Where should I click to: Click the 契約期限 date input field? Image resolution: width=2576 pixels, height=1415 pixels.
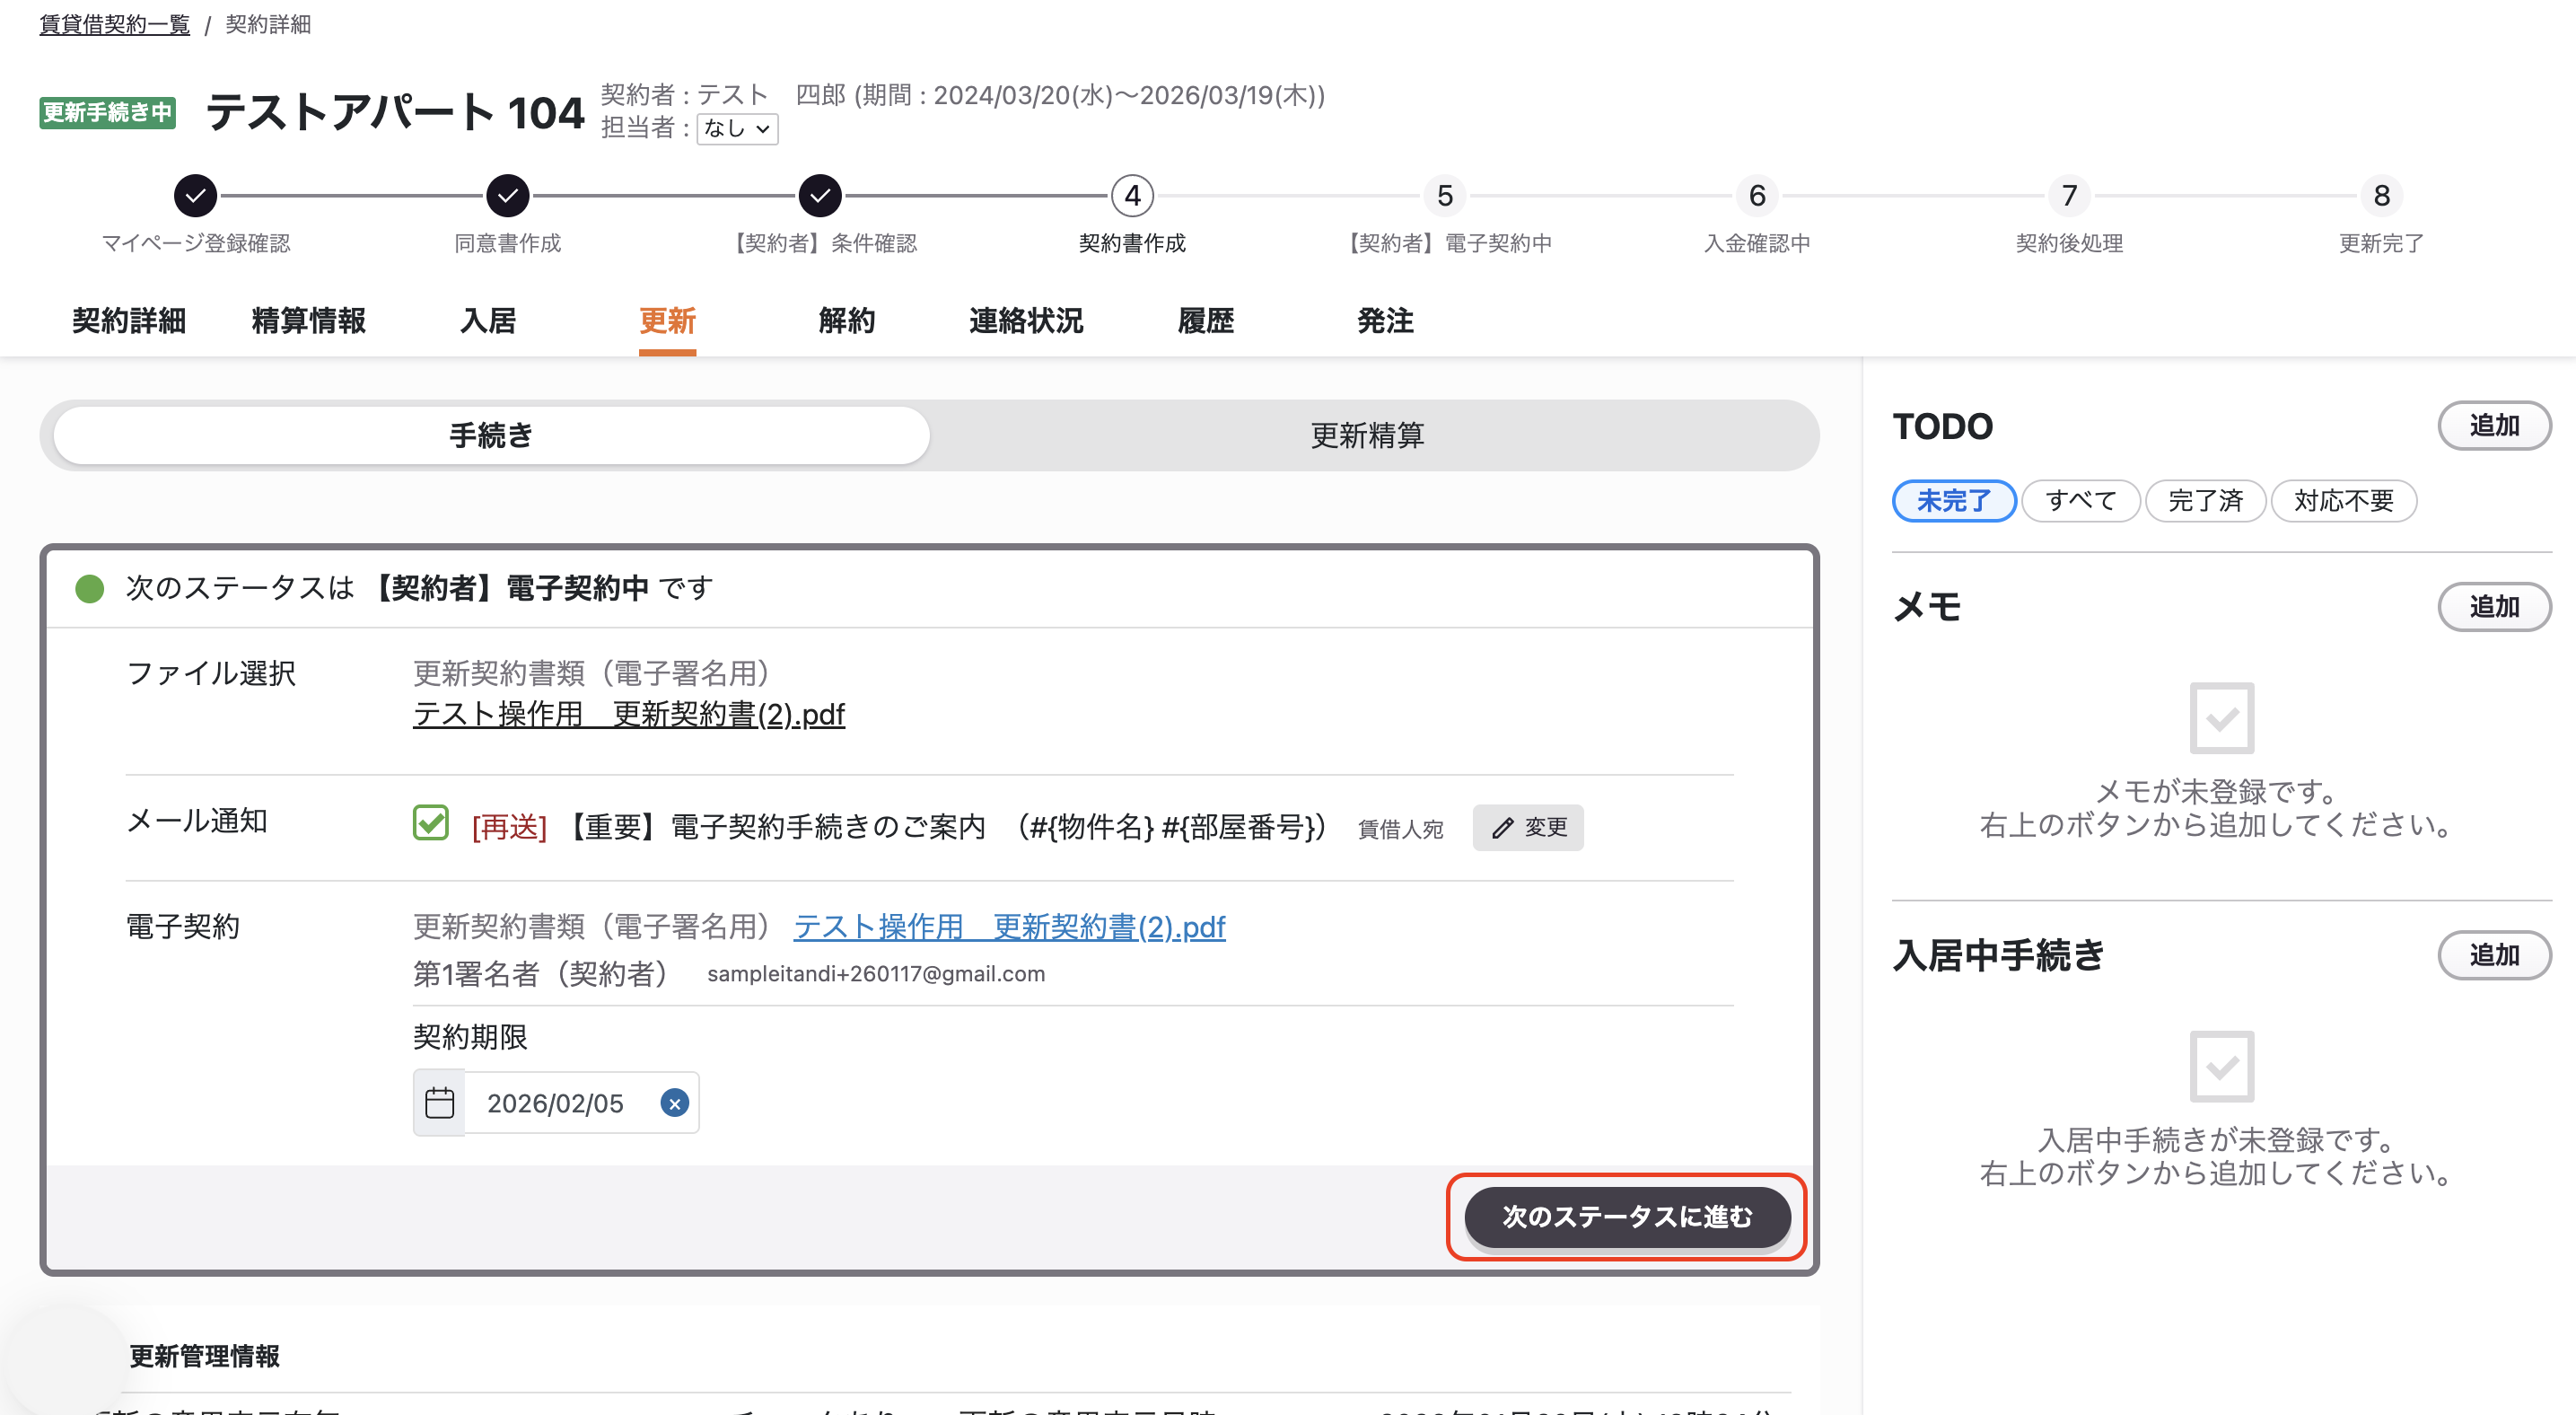[556, 1103]
